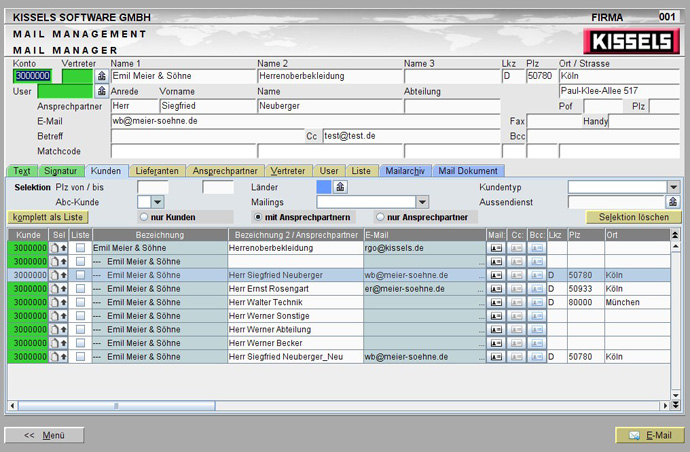This screenshot has height=452, width=690.
Task: Click the Bcc icon in the rgo@kissels.de row
Action: point(537,248)
